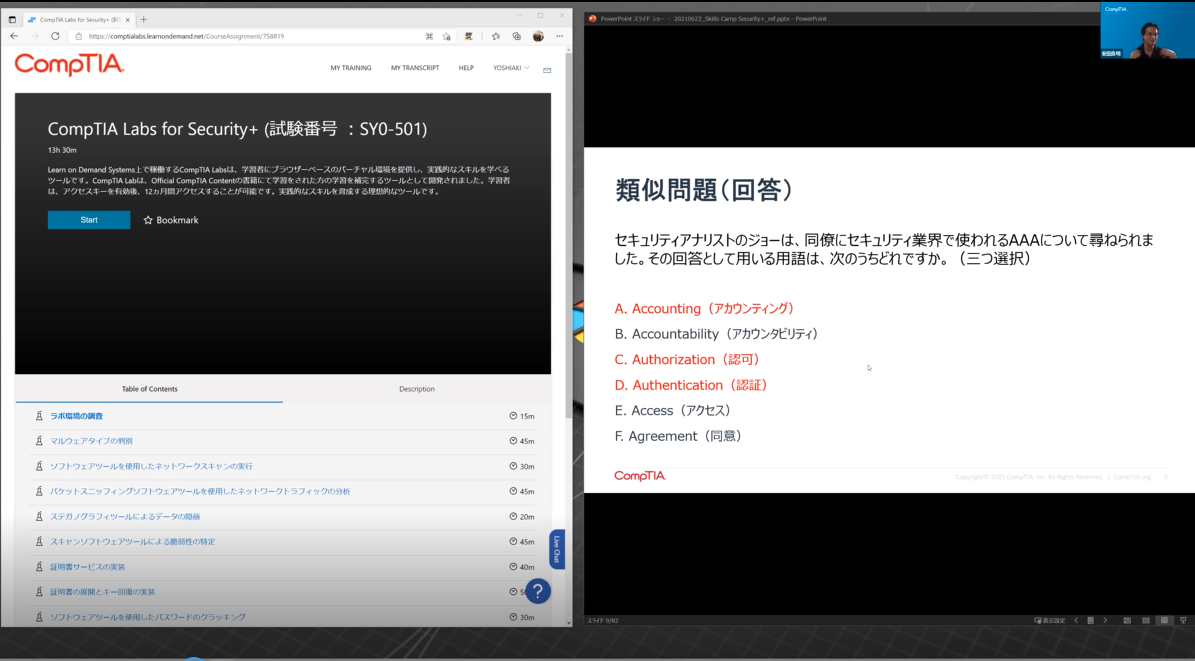Click answer E. Access on the slide

(673, 410)
